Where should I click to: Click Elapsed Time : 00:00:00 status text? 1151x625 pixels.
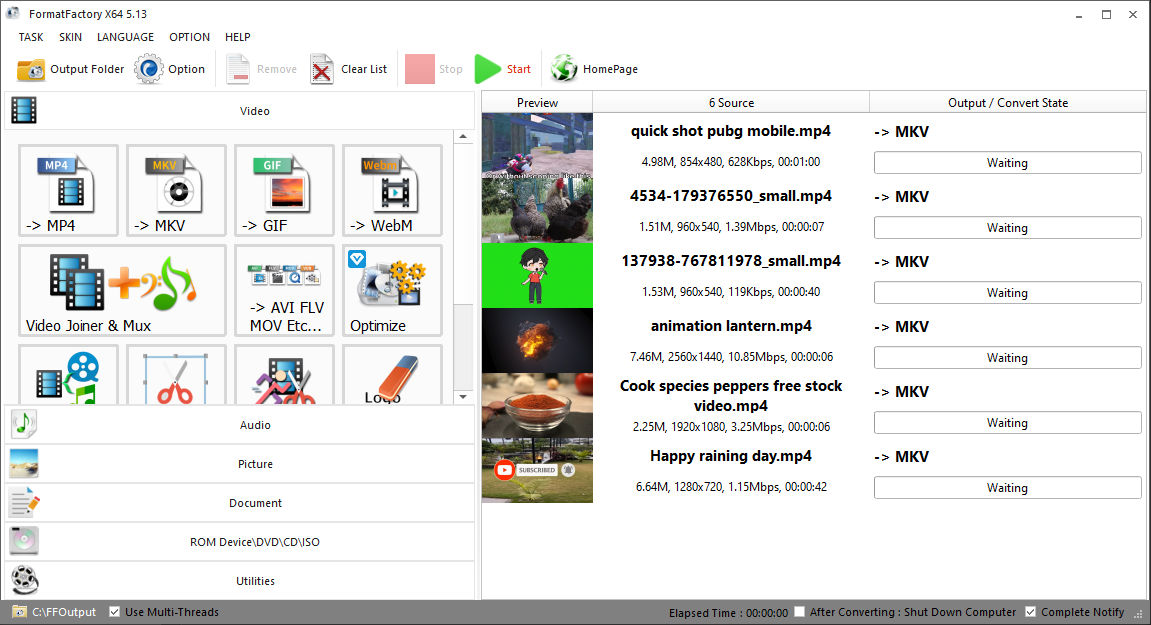[x=728, y=613]
